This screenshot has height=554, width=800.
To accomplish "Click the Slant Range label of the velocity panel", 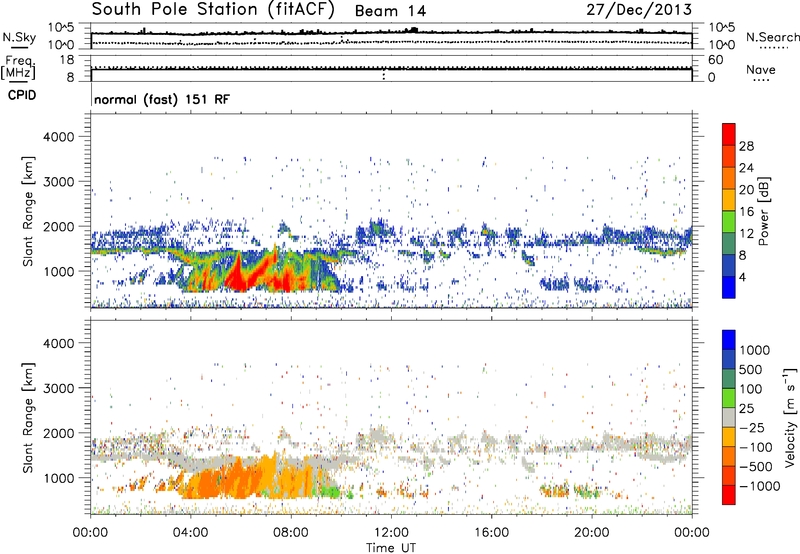I will (28, 417).
